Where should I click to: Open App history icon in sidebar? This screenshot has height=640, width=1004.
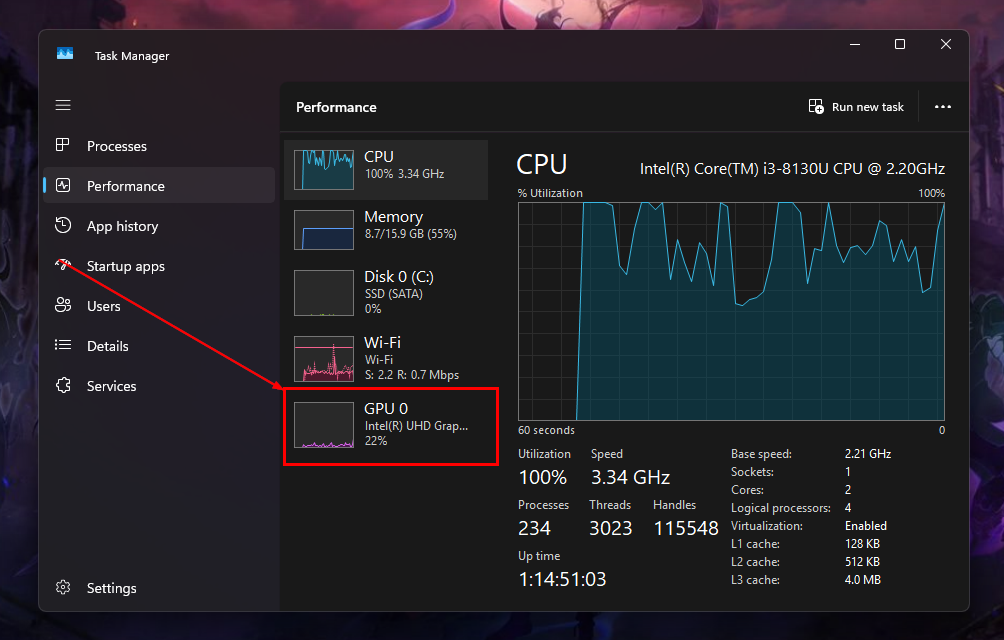(63, 226)
